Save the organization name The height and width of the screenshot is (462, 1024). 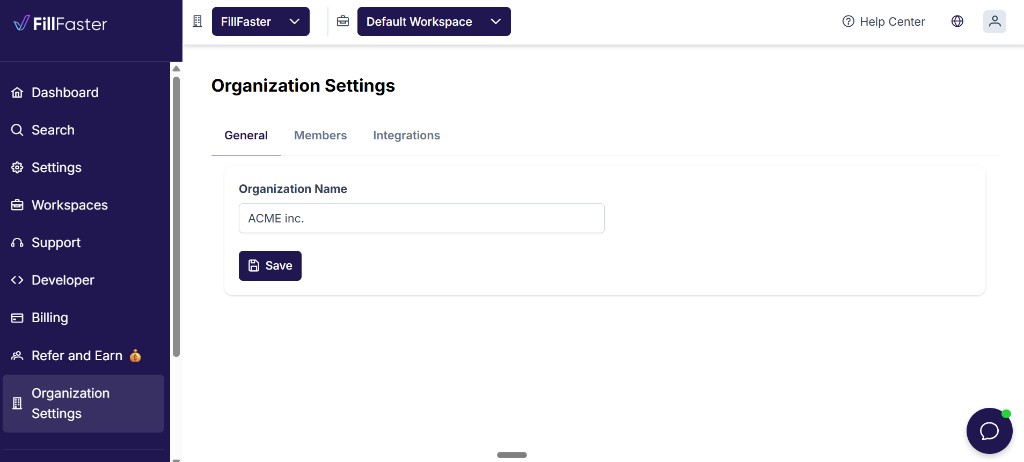click(270, 266)
